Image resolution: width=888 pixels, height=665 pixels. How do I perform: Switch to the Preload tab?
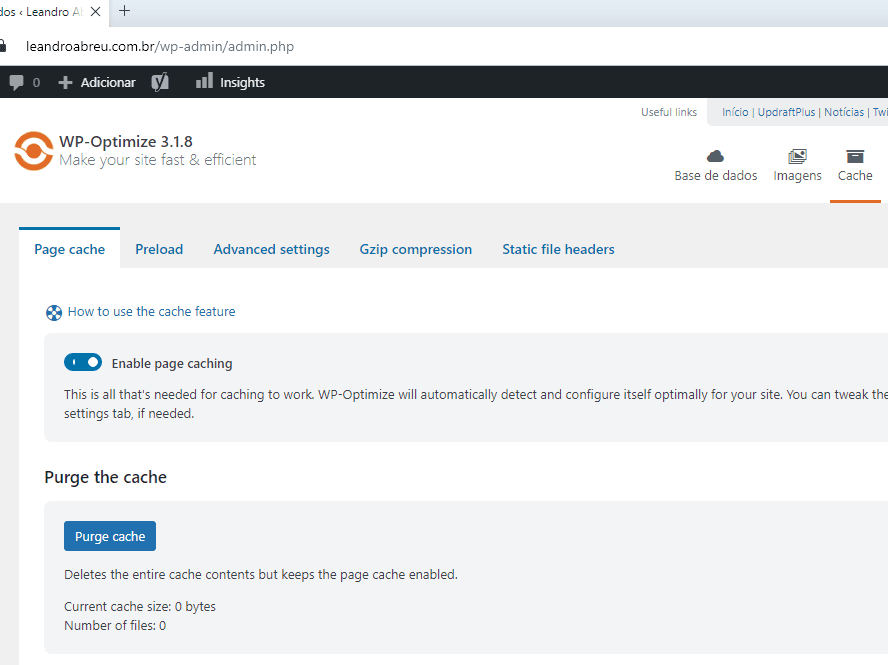click(x=159, y=249)
